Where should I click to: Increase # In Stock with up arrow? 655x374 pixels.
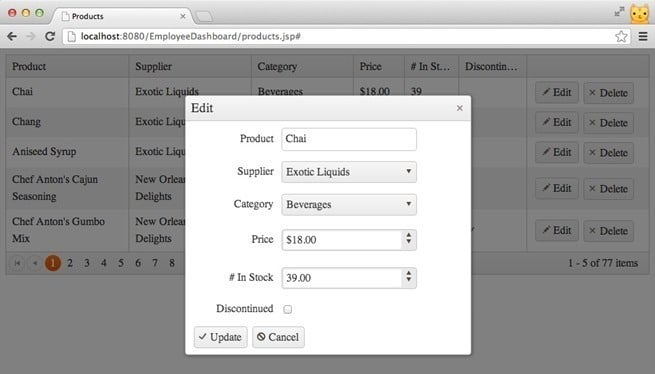click(x=409, y=273)
